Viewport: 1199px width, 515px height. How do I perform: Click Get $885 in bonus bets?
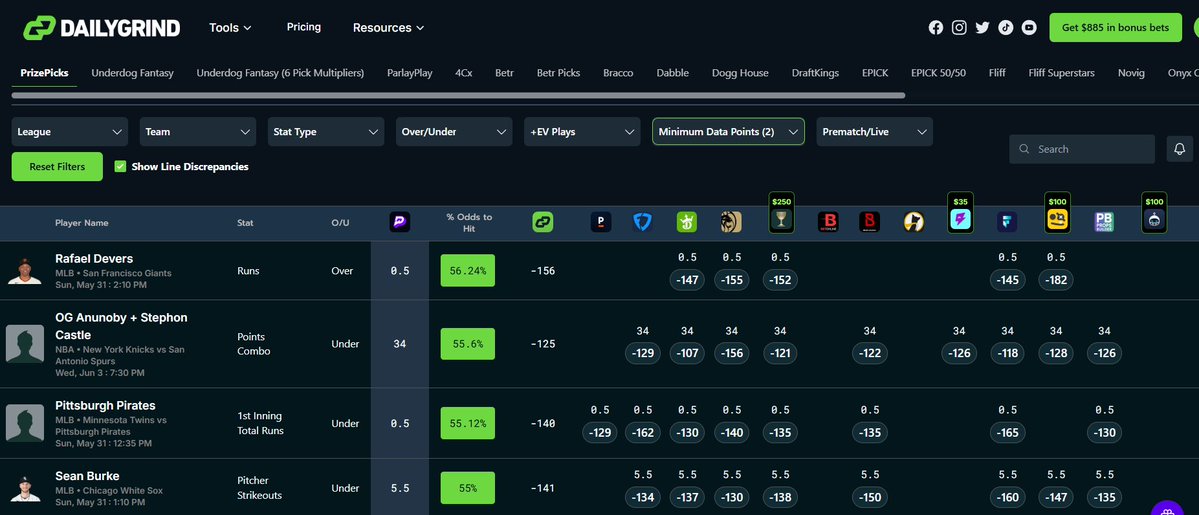[x=1116, y=28]
